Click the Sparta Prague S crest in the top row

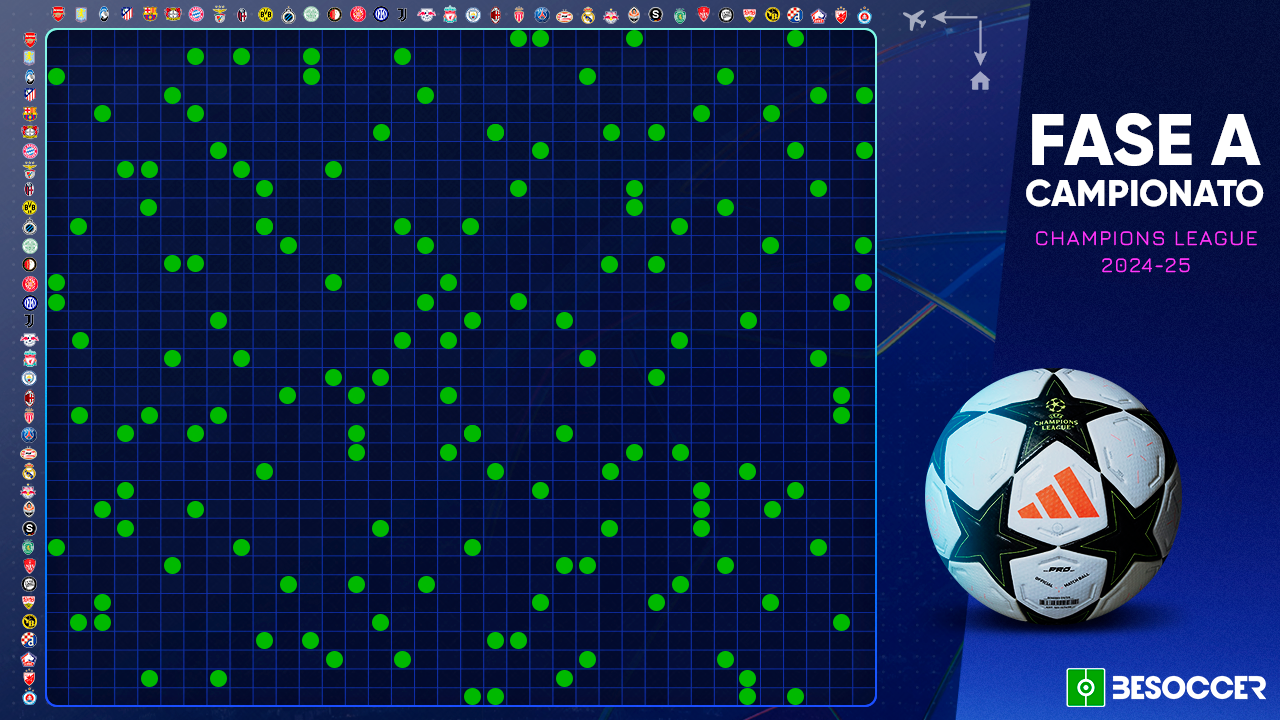(x=657, y=14)
